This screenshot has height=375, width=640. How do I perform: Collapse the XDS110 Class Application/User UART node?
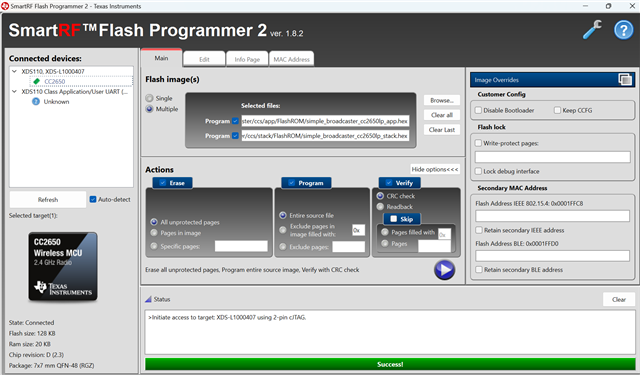click(15, 91)
